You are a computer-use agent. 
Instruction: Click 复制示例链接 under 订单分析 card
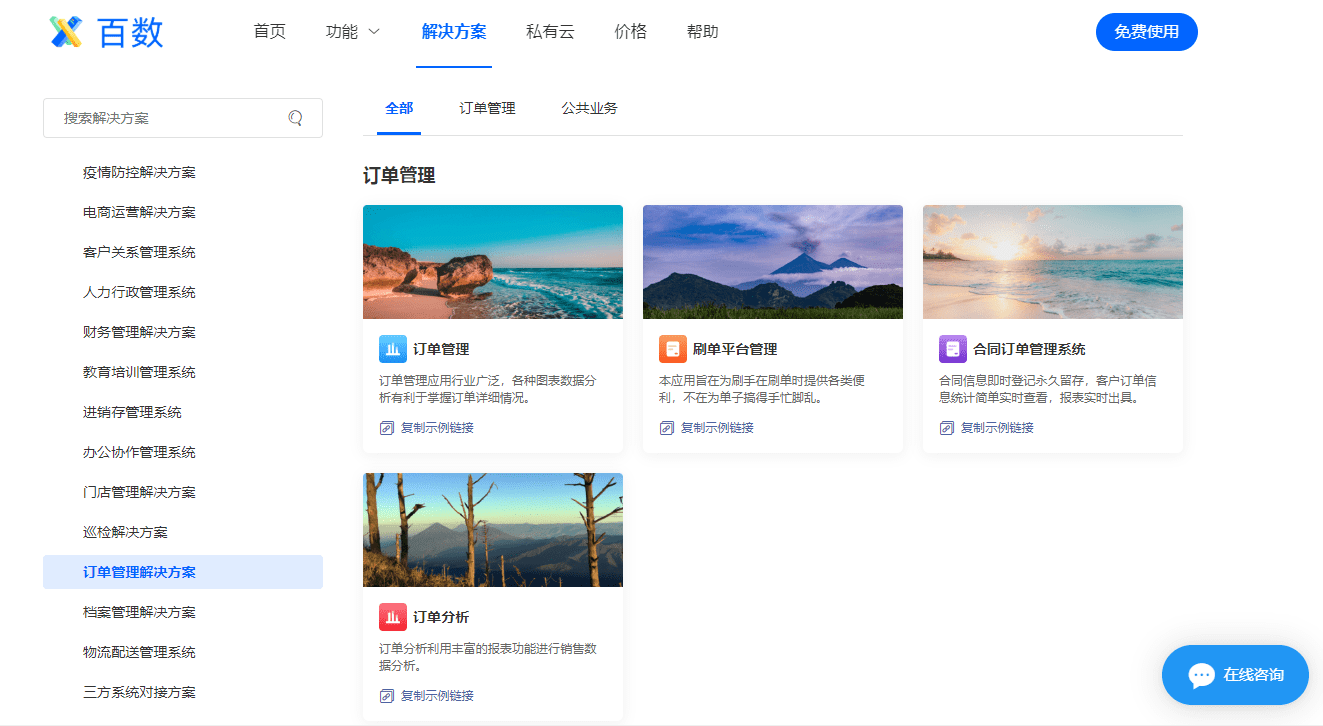[437, 696]
